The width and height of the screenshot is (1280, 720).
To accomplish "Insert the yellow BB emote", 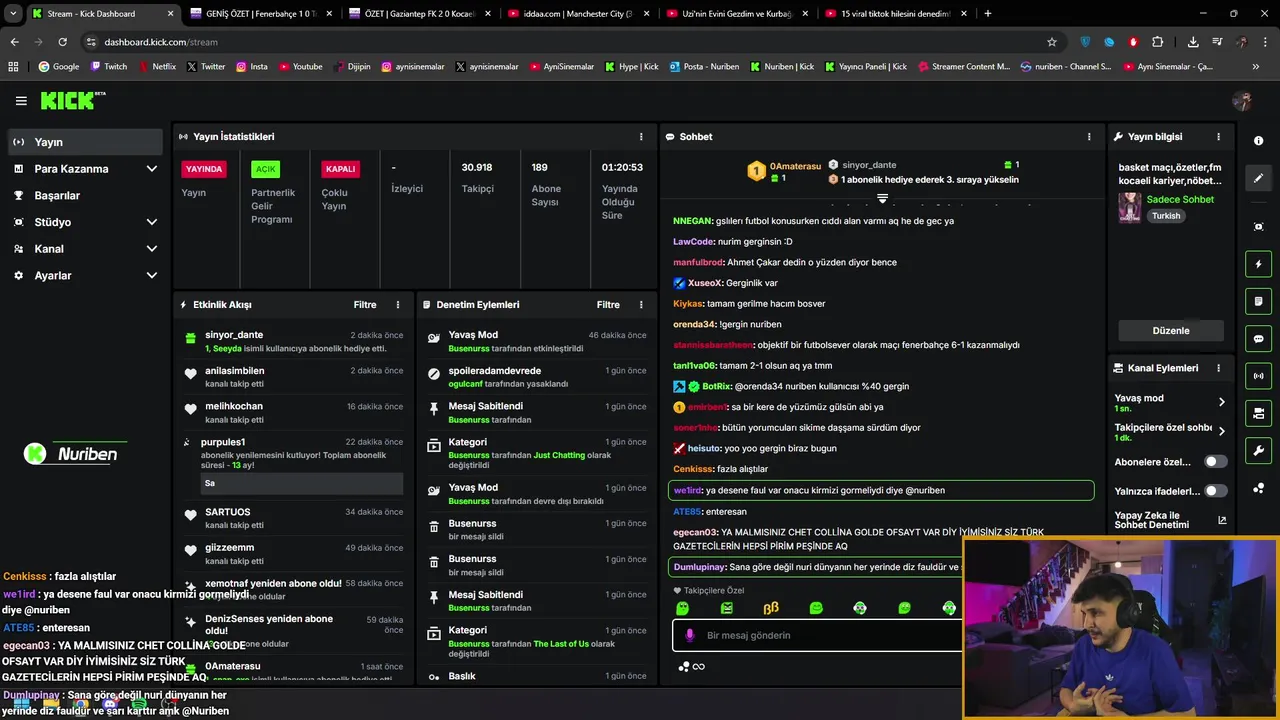I will [771, 608].
